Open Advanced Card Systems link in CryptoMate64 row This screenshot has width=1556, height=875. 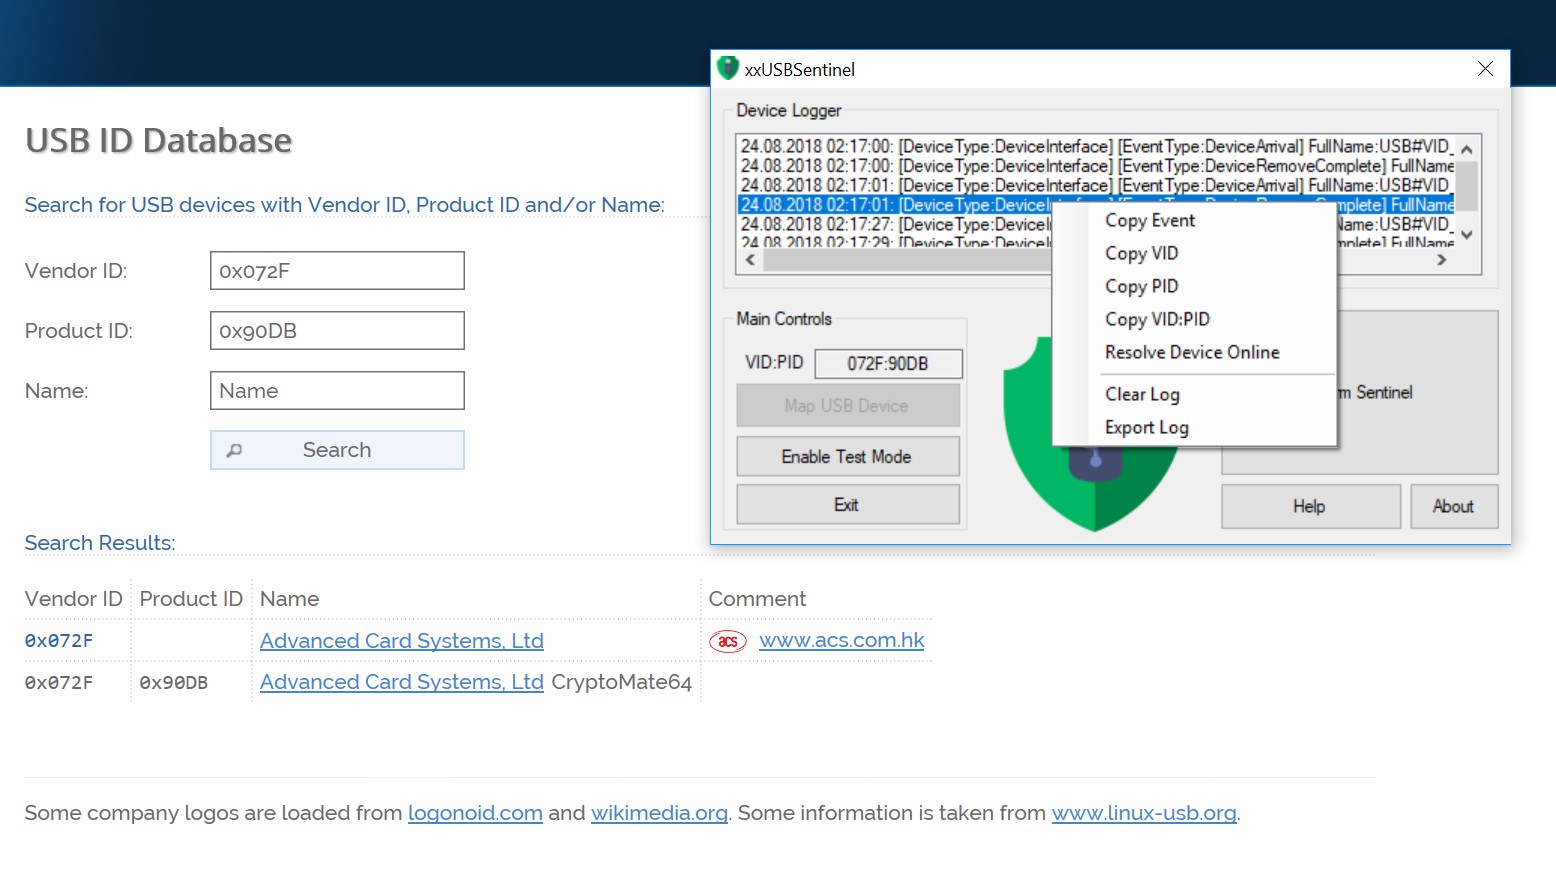pos(402,682)
